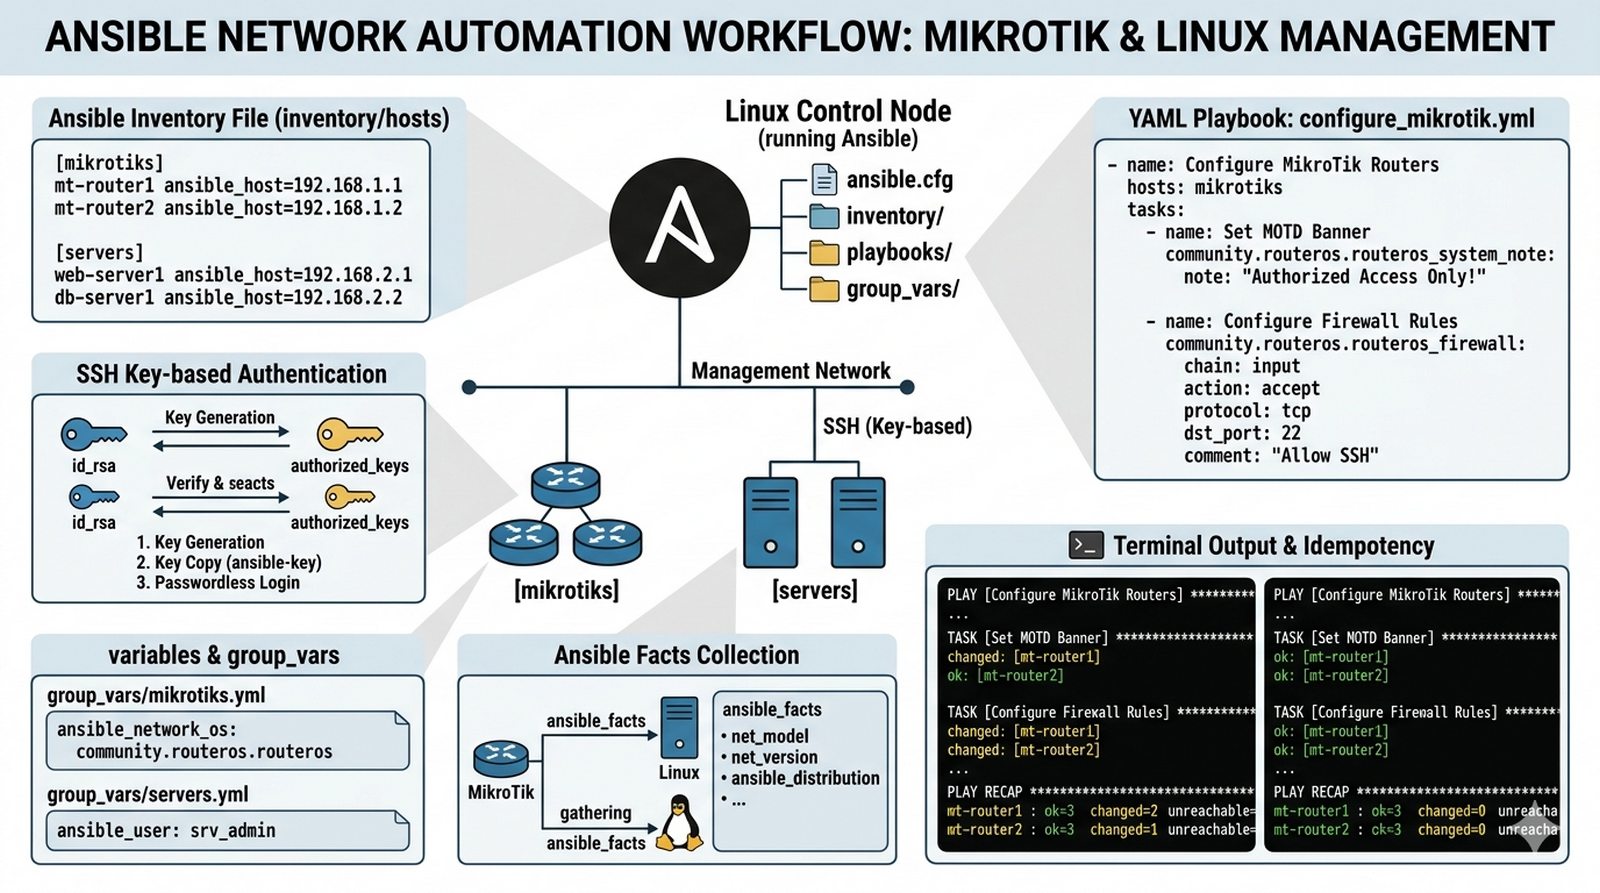The width and height of the screenshot is (1600, 893).
Task: Click the right terminal pane showing changed=0
Action: pyautogui.click(x=1411, y=713)
